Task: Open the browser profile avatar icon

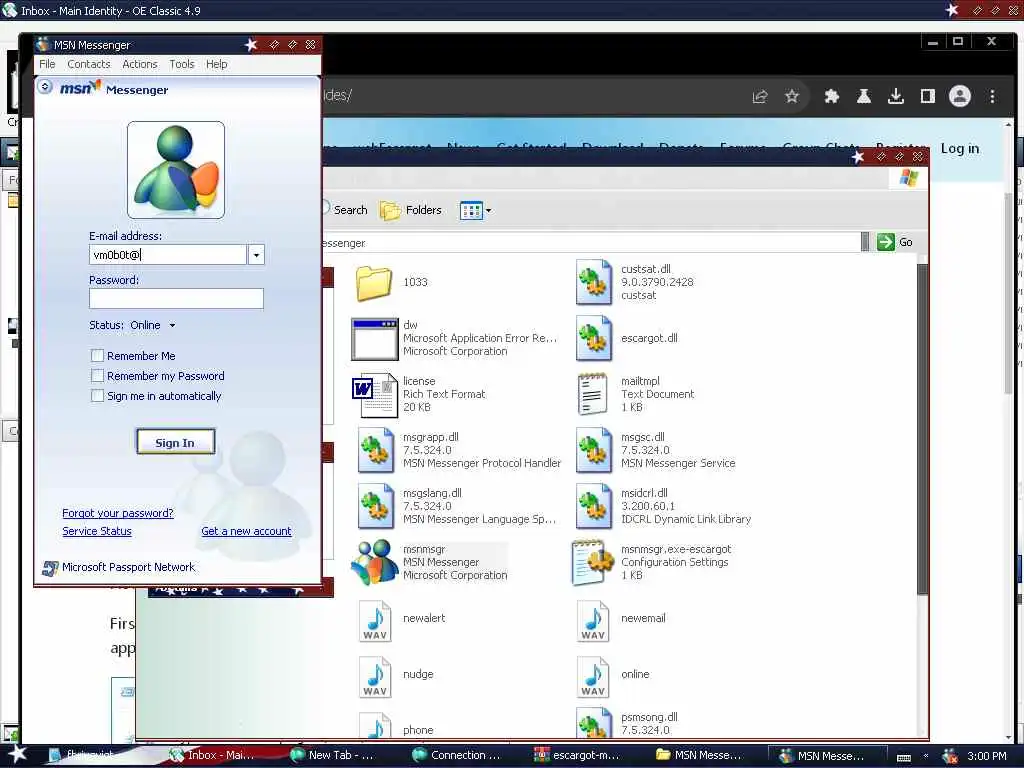Action: click(959, 97)
